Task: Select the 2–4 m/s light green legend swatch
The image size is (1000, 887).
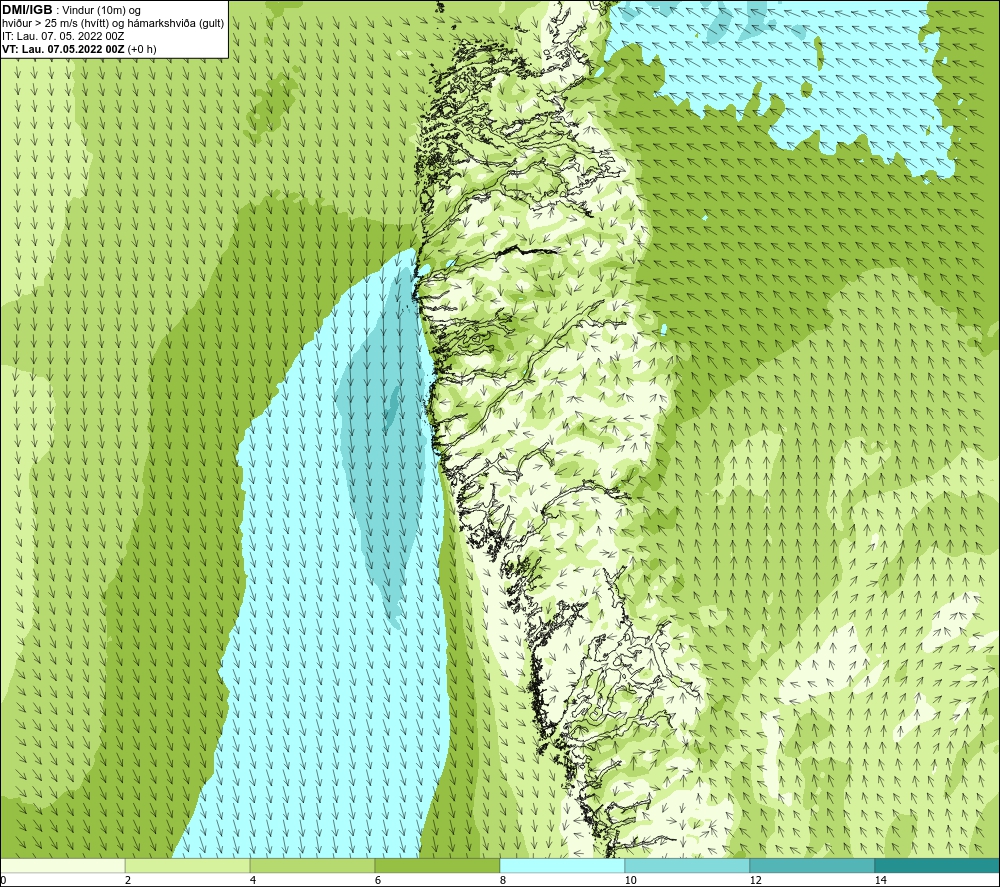Action: (188, 865)
